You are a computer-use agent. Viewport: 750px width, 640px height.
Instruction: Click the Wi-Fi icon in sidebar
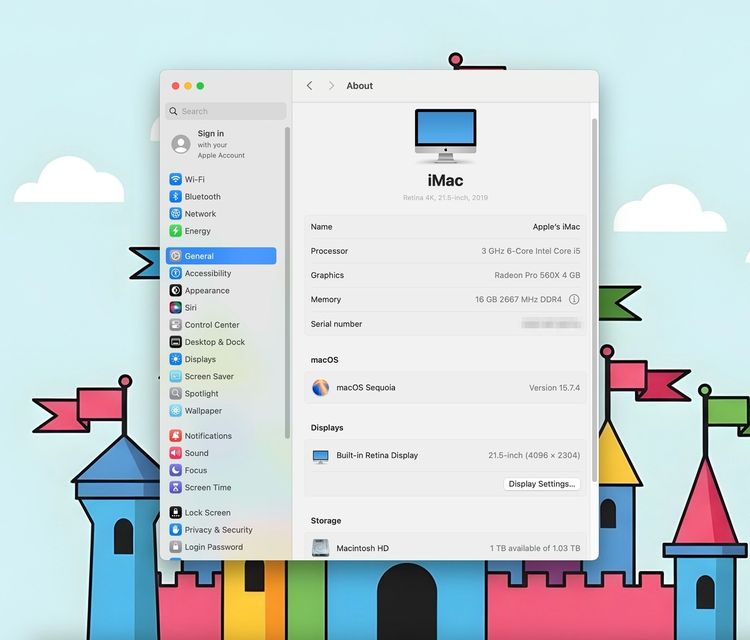coord(176,179)
